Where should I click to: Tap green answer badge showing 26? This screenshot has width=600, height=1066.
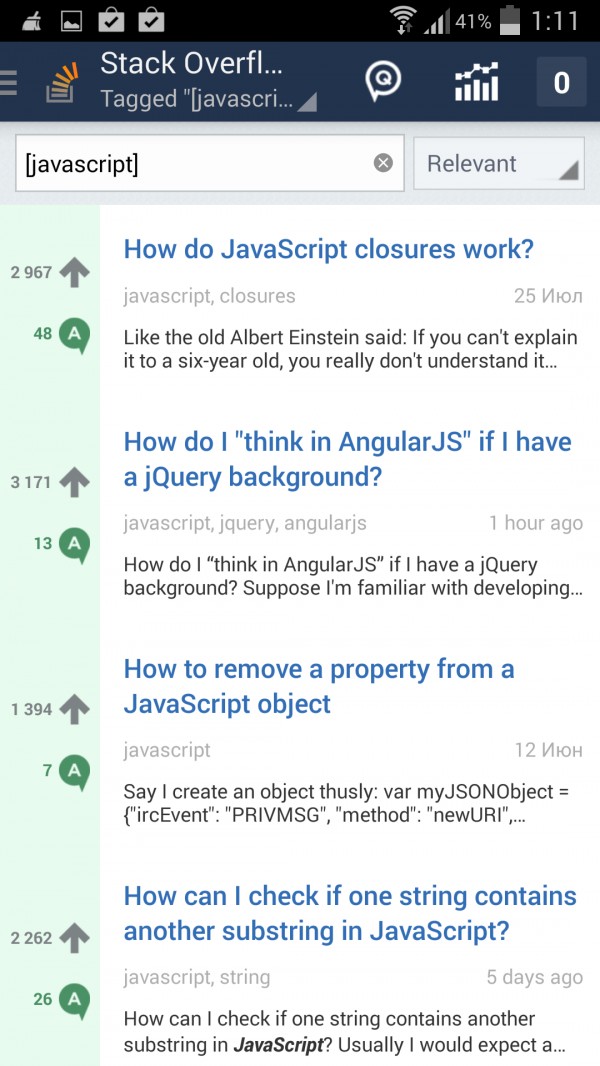click(74, 999)
